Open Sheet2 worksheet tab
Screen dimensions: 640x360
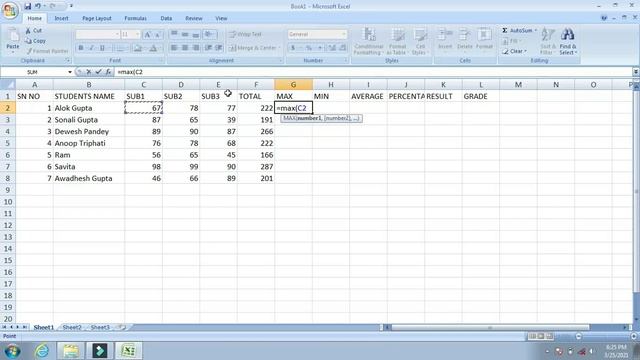(72, 327)
